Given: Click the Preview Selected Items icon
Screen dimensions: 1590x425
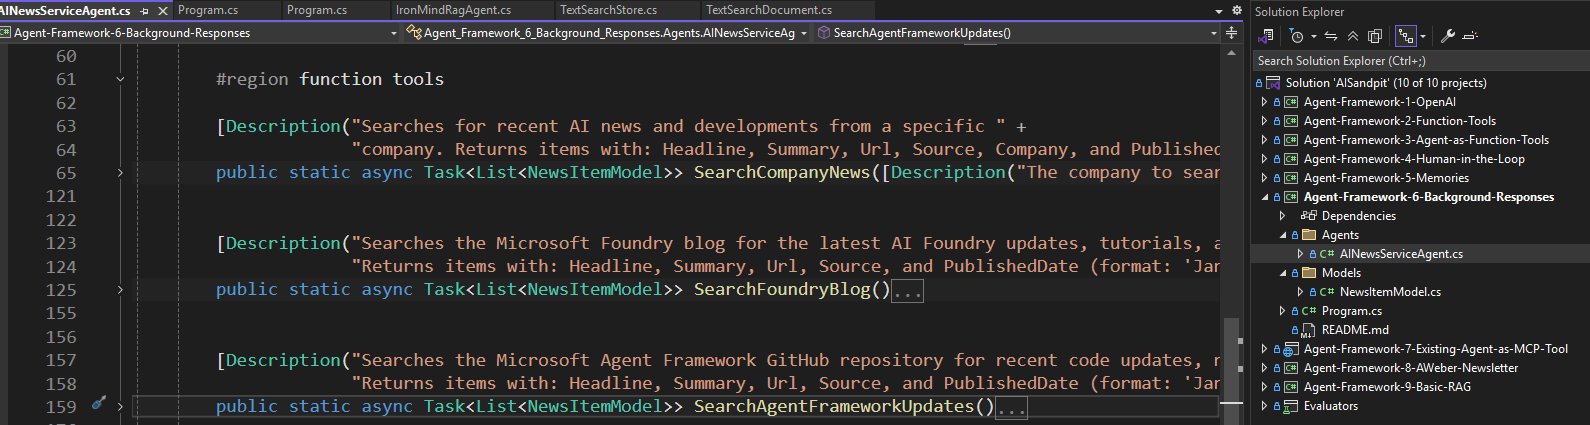Looking at the screenshot, I should [1470, 36].
